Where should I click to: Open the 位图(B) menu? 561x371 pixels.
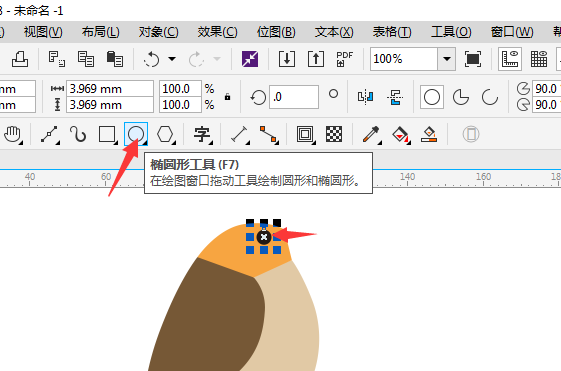276,32
